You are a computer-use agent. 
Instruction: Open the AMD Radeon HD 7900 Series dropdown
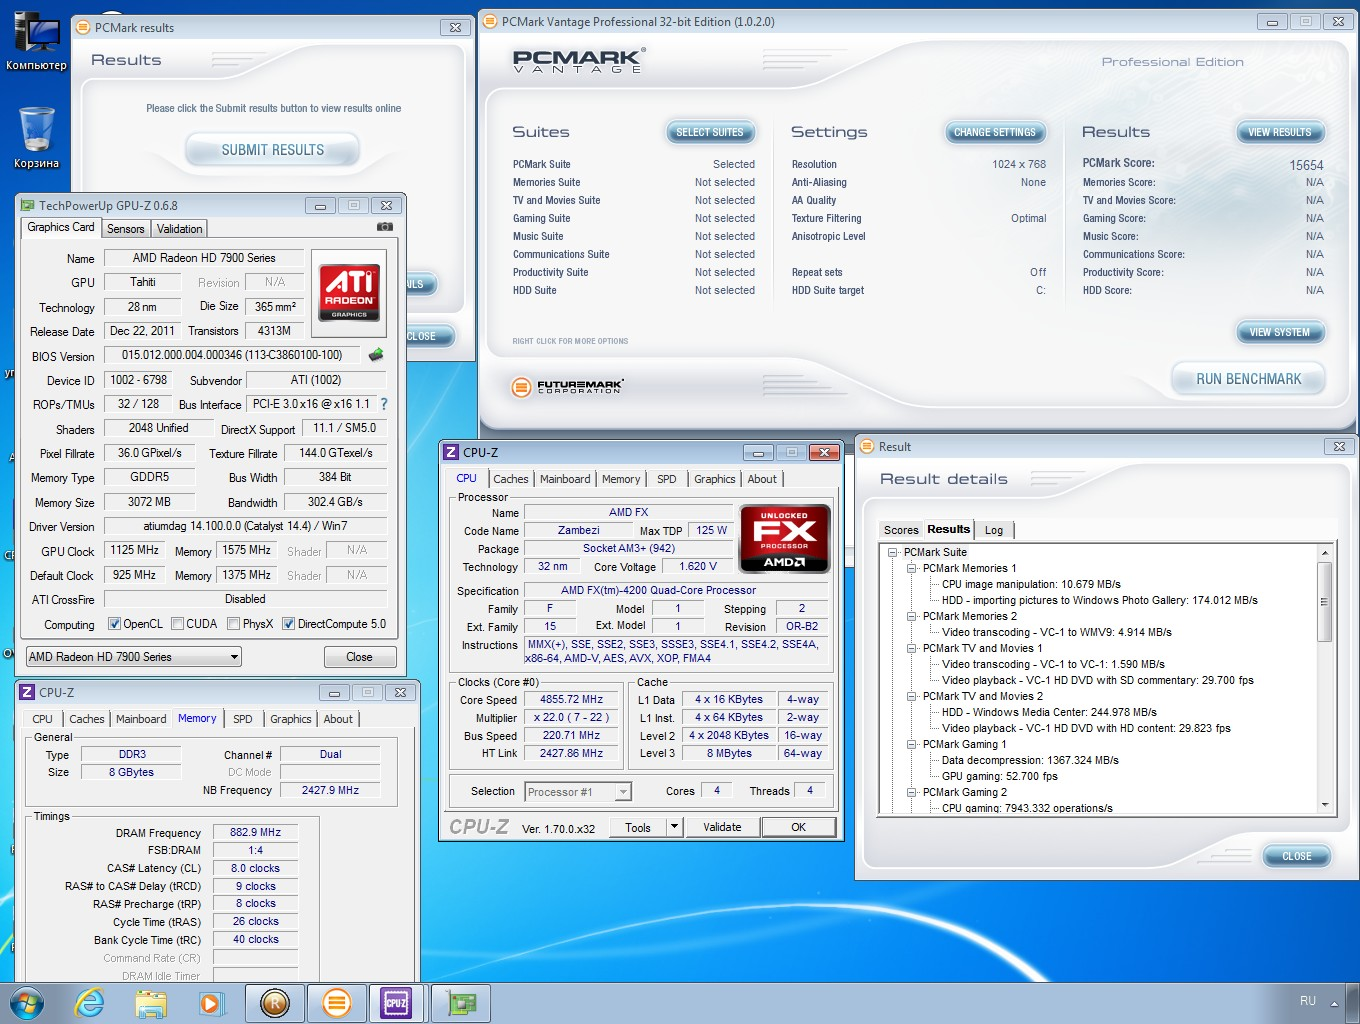tap(134, 657)
